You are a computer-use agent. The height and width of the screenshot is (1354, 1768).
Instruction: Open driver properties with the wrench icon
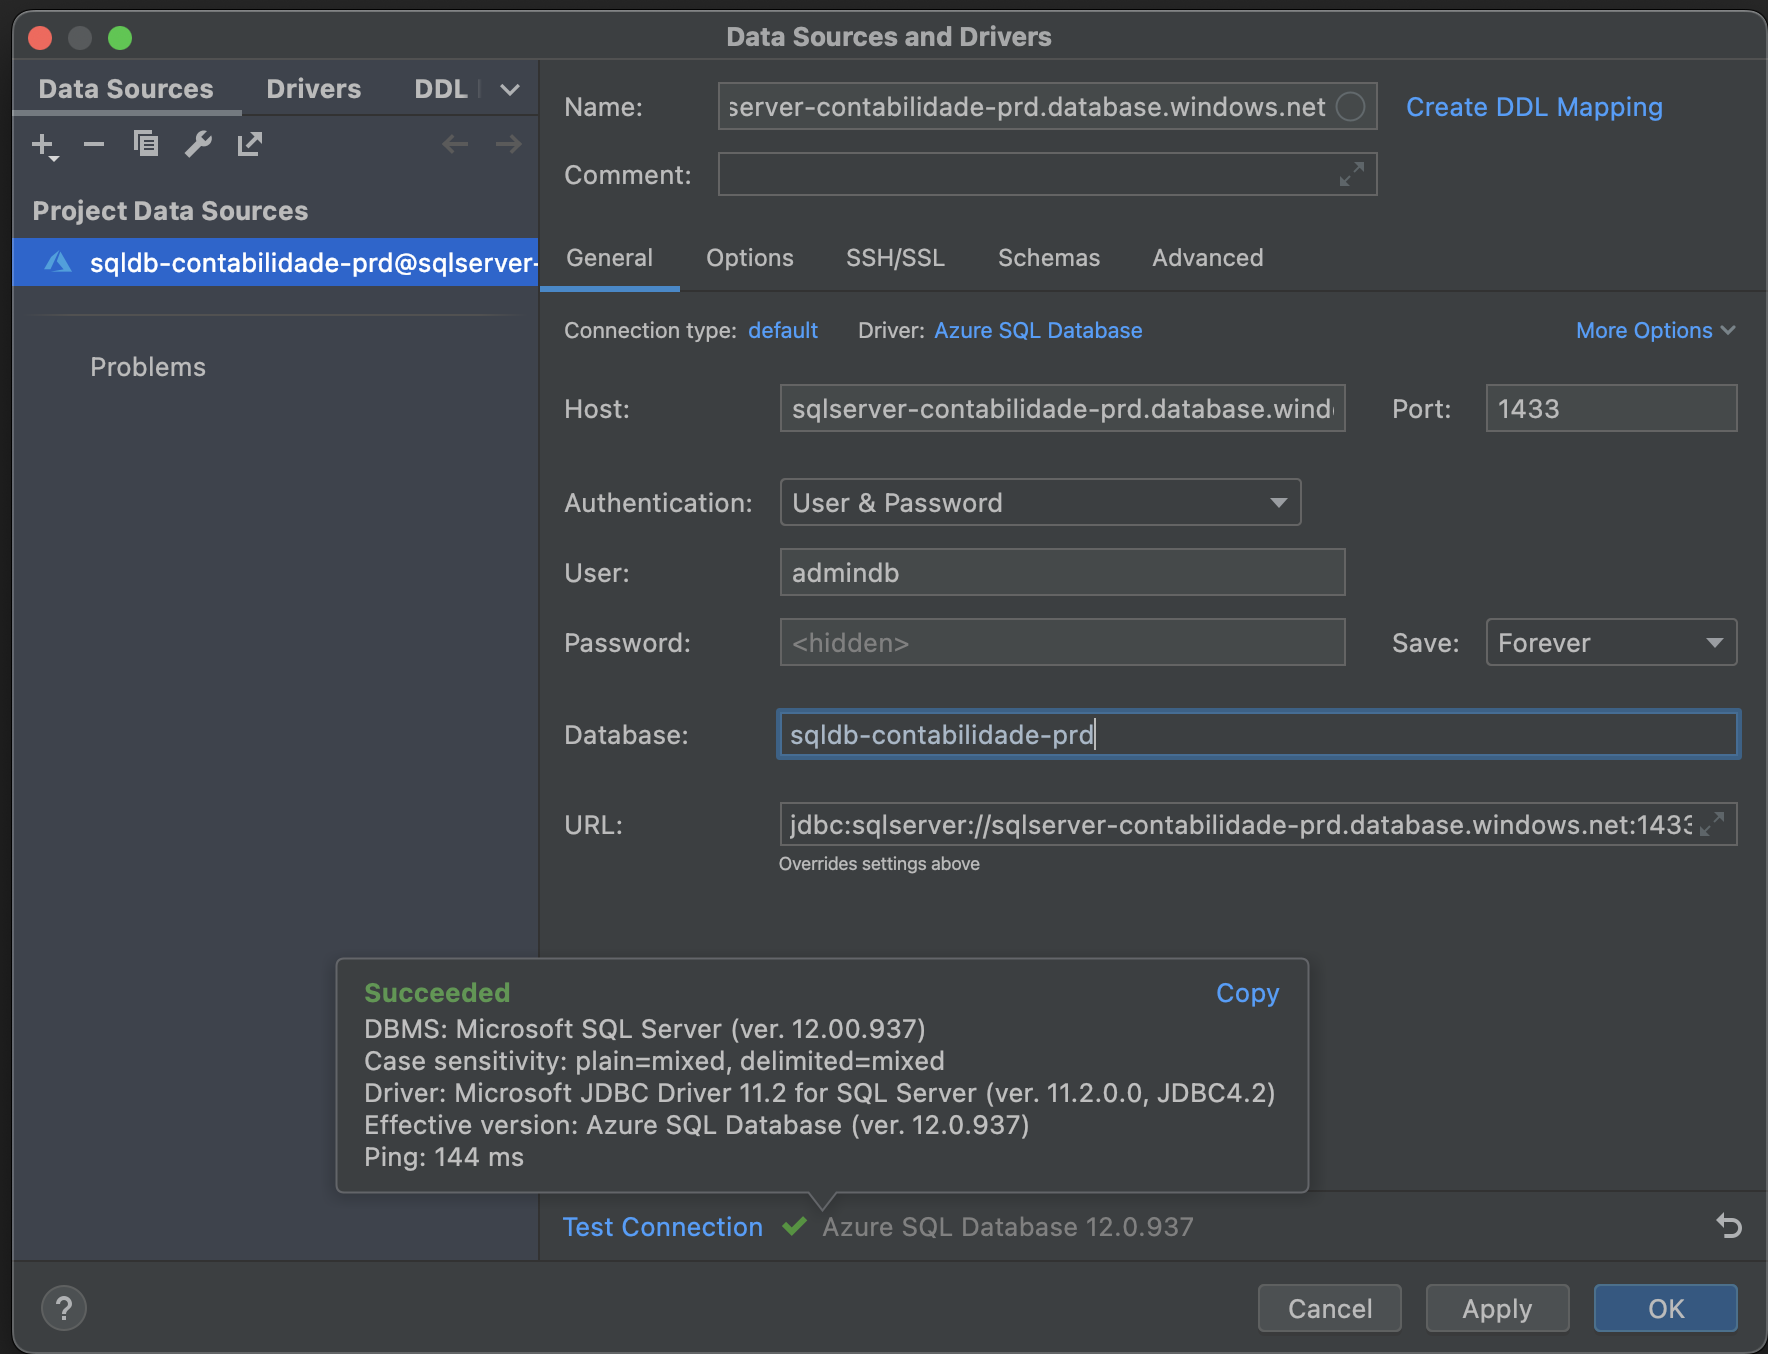point(198,144)
